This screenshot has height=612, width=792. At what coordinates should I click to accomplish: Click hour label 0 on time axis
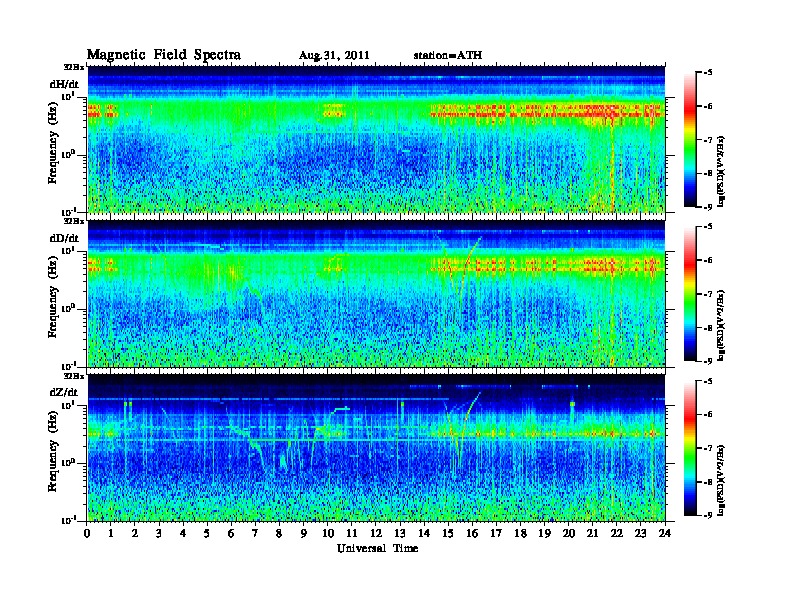click(x=87, y=533)
